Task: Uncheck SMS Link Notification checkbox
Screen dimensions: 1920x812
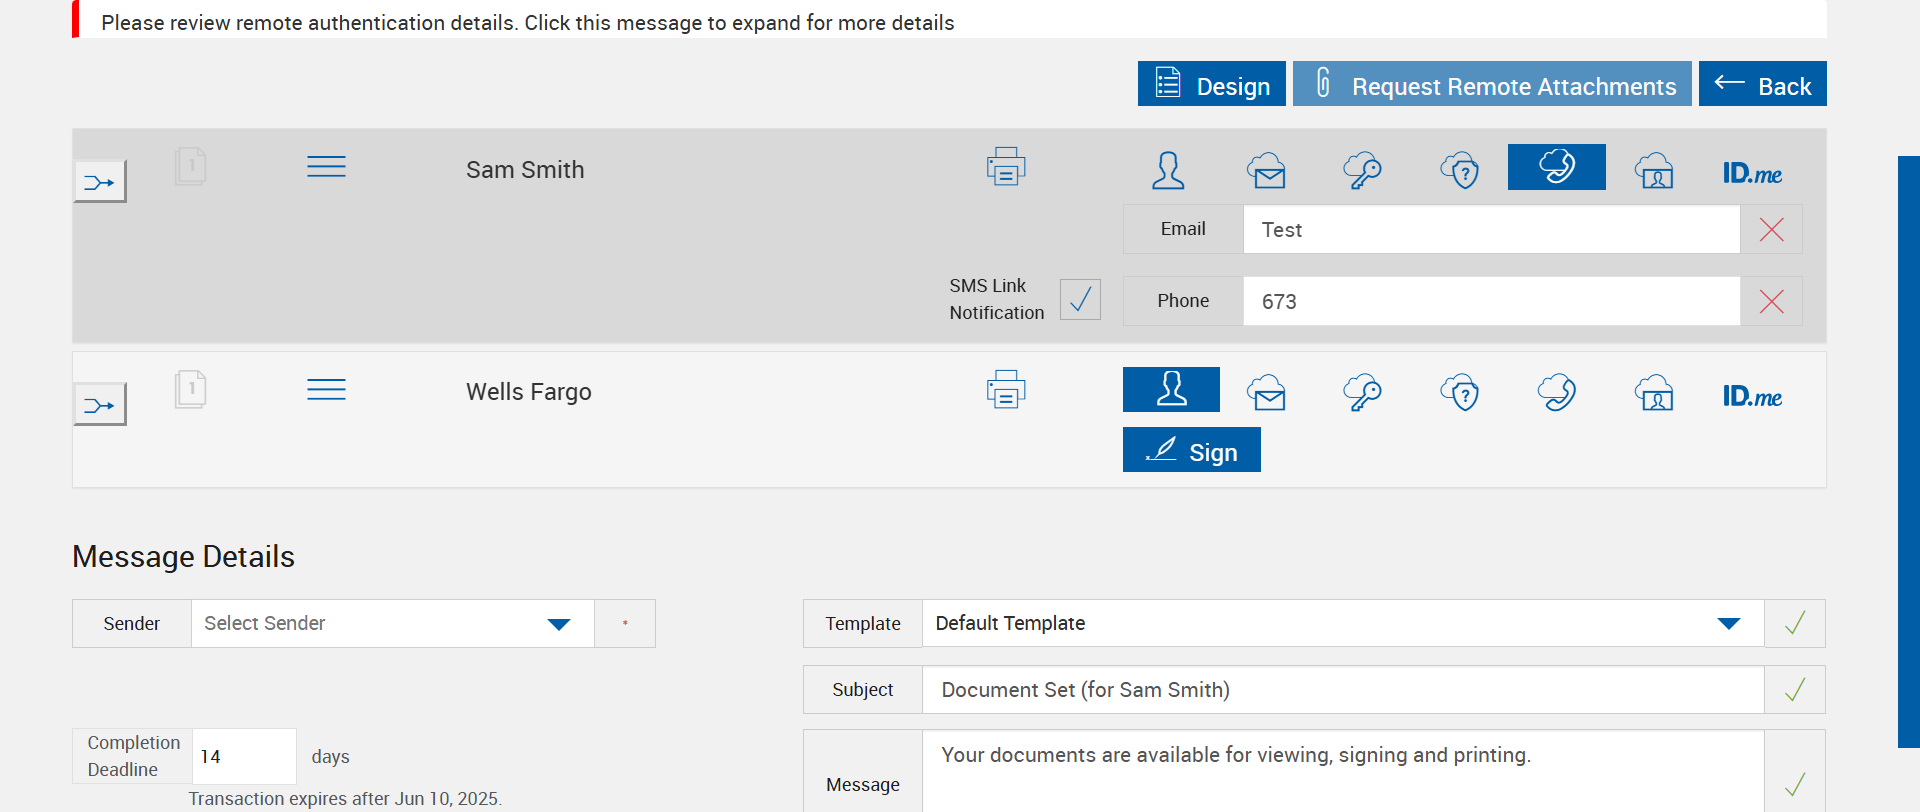Action: click(x=1080, y=300)
